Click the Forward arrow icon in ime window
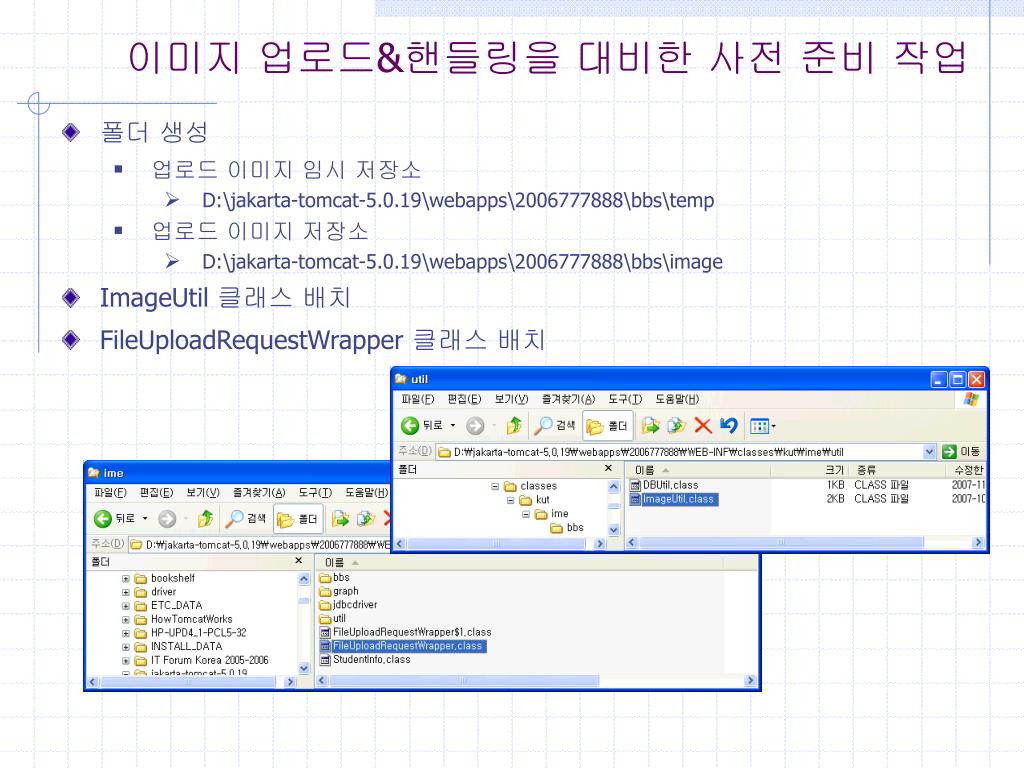 (x=167, y=519)
